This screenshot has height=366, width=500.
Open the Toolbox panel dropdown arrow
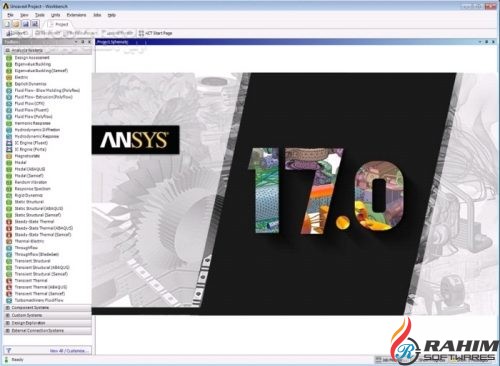76,42
